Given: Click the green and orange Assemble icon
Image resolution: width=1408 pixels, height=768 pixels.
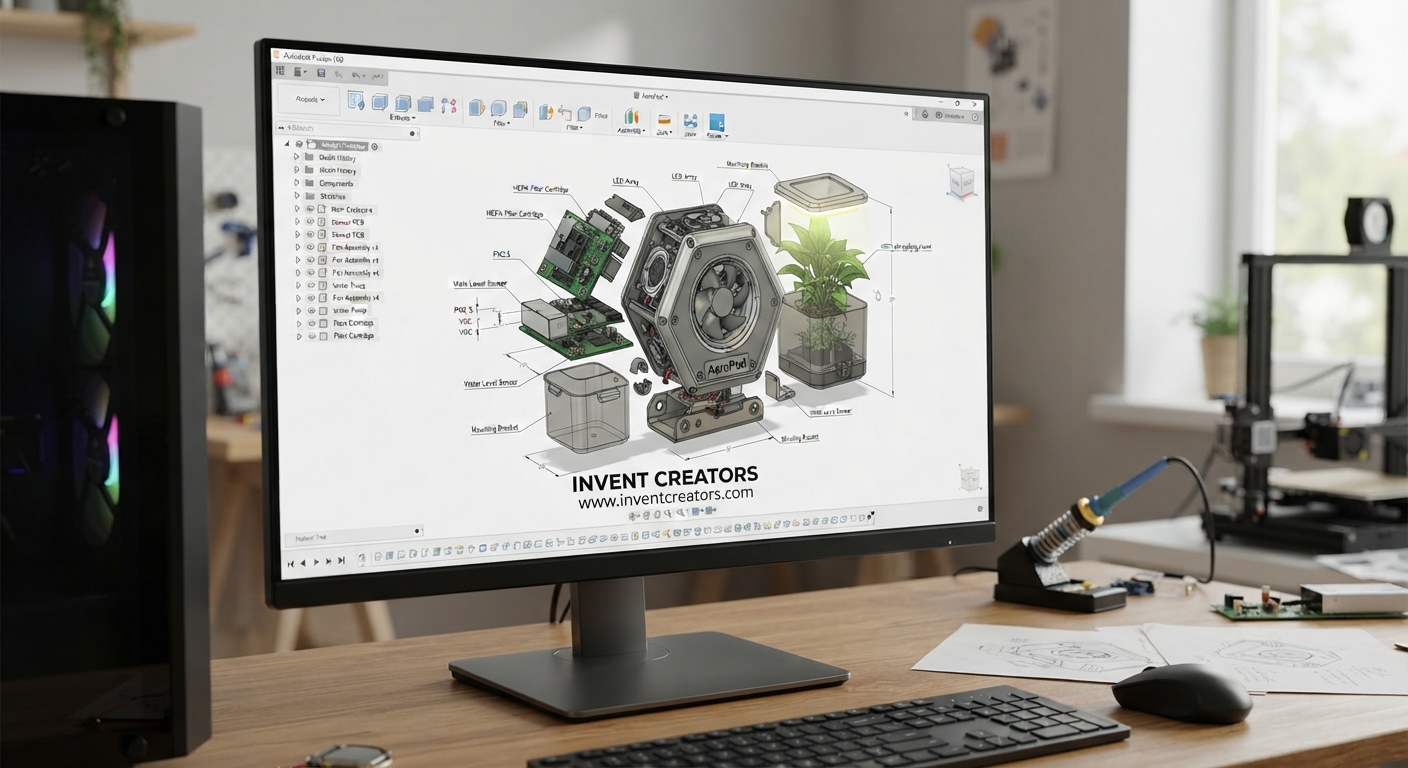Looking at the screenshot, I should tap(631, 116).
